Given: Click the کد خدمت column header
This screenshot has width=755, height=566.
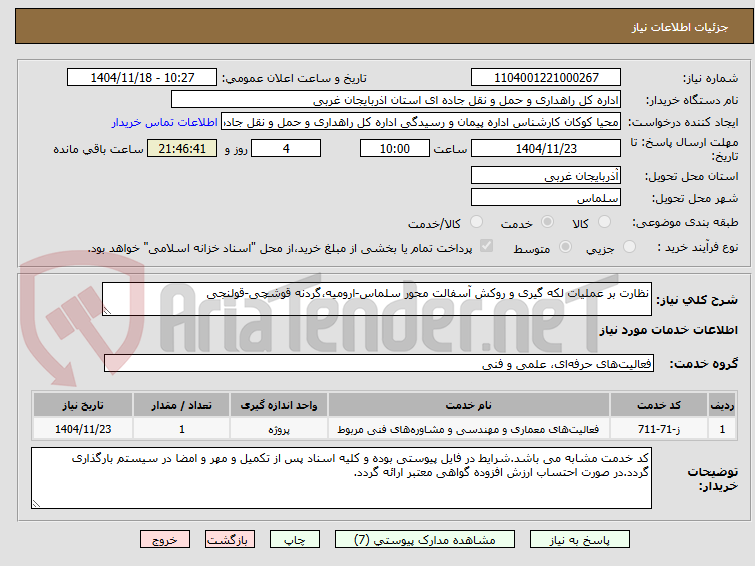Looking at the screenshot, I should click(659, 405).
